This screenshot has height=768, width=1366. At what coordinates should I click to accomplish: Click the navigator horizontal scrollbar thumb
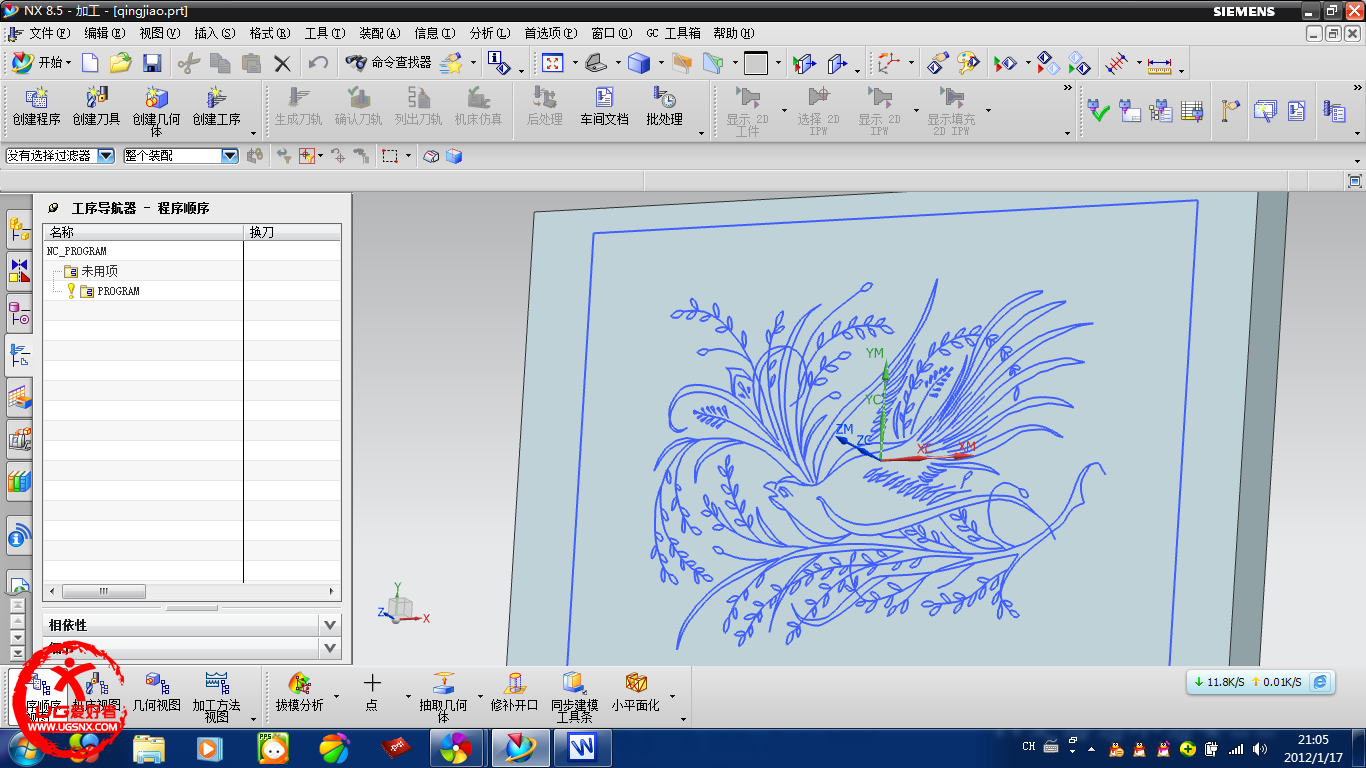[104, 591]
